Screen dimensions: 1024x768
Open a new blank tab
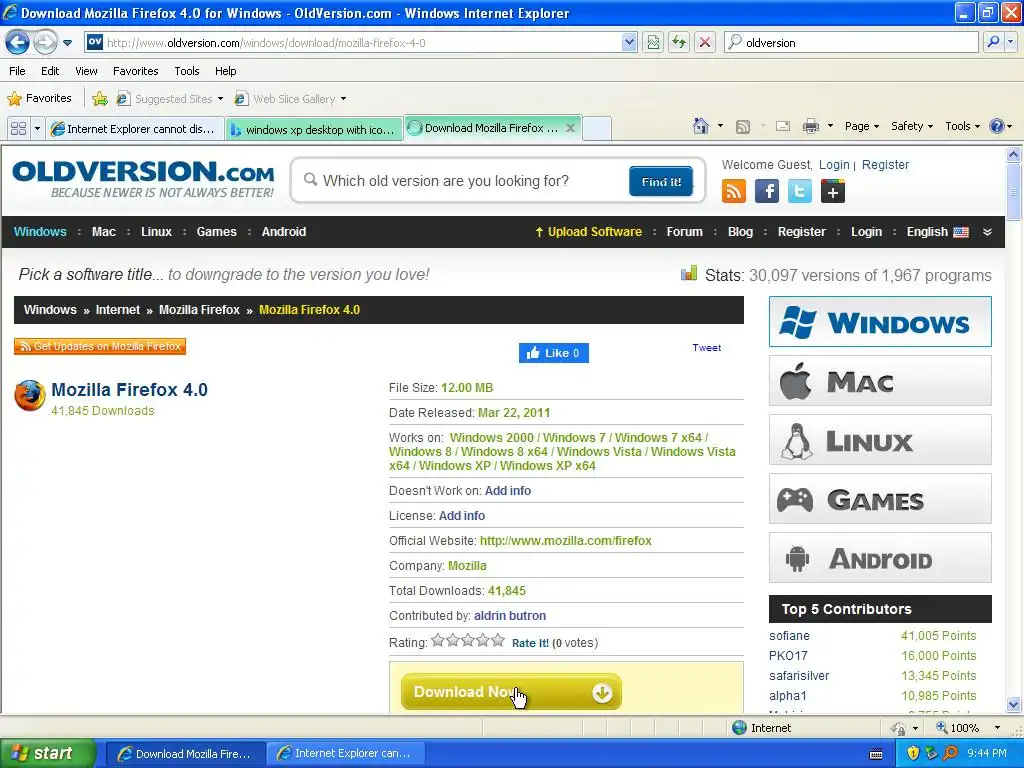pyautogui.click(x=597, y=129)
